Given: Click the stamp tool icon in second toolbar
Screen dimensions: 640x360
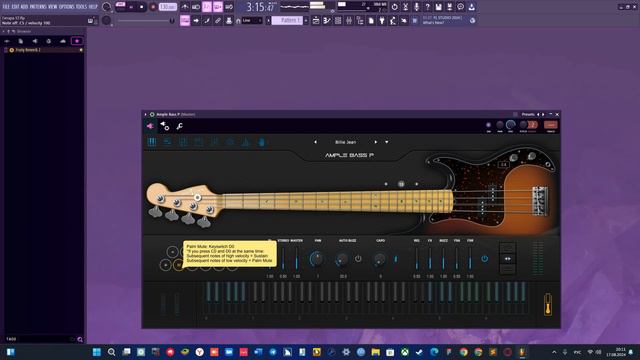Looking at the screenshot, I should click(x=229, y=20).
